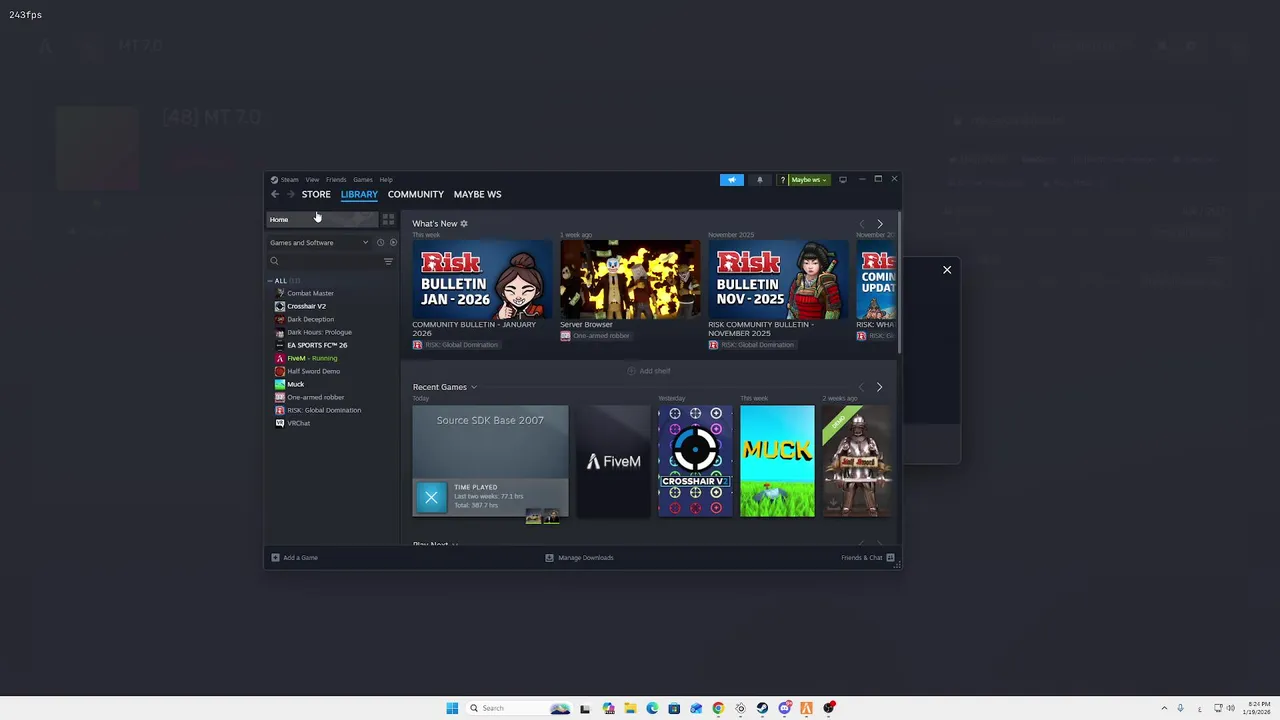
Task: Open File Explorer from the taskbar
Action: coord(630,708)
